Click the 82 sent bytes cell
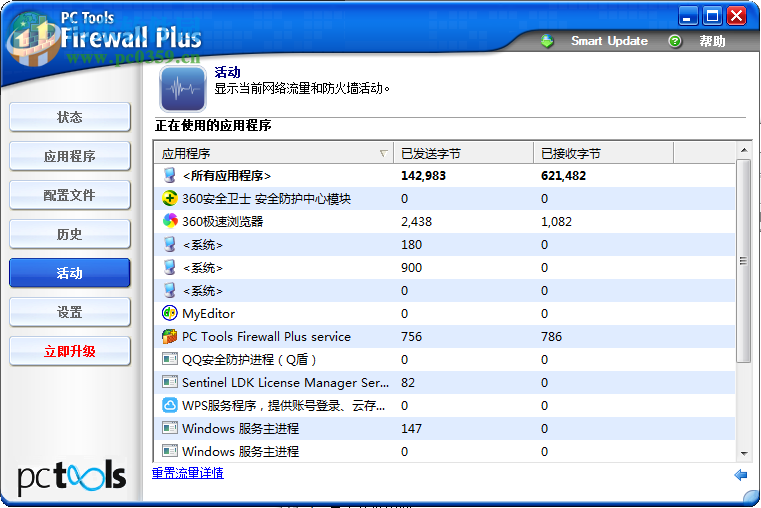This screenshot has height=508, width=761. click(408, 383)
